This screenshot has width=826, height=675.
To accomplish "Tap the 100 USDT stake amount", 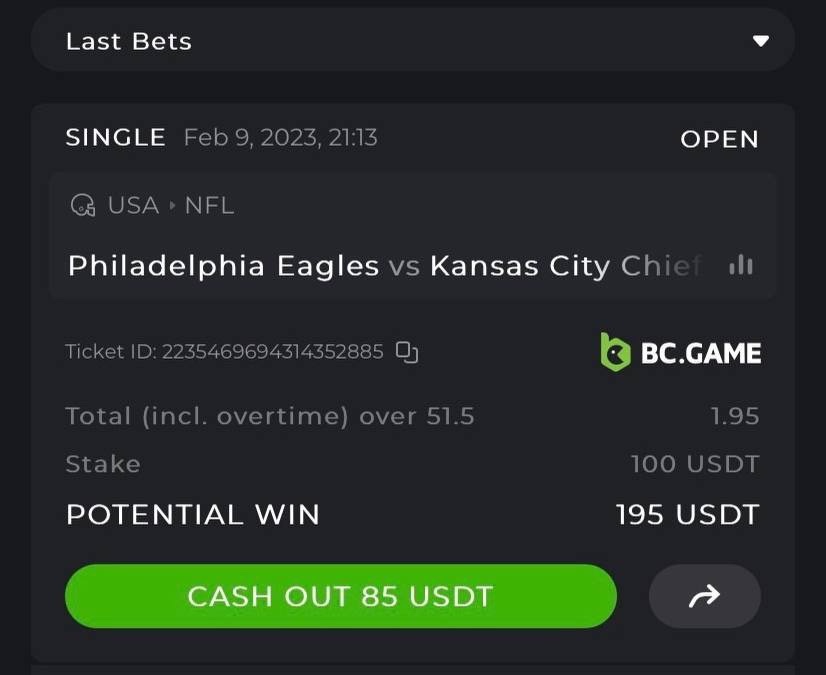I will coord(695,464).
